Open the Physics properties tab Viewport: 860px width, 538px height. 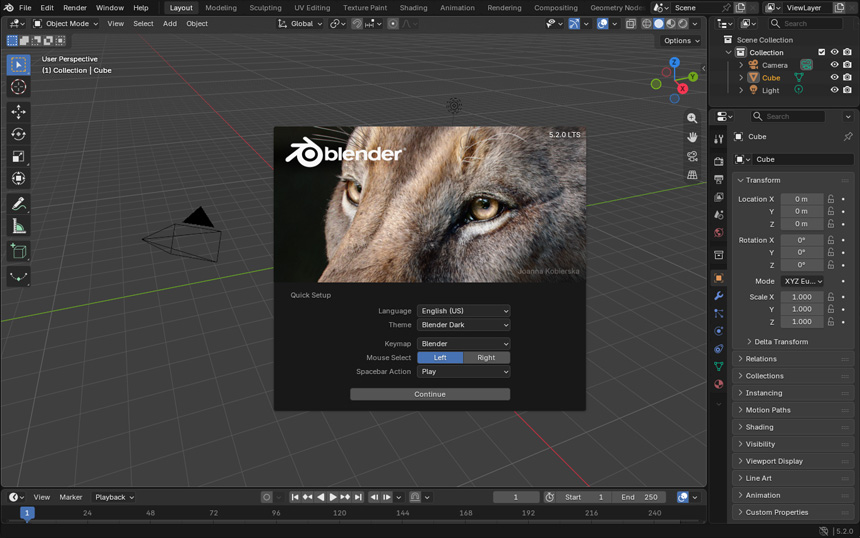718,331
